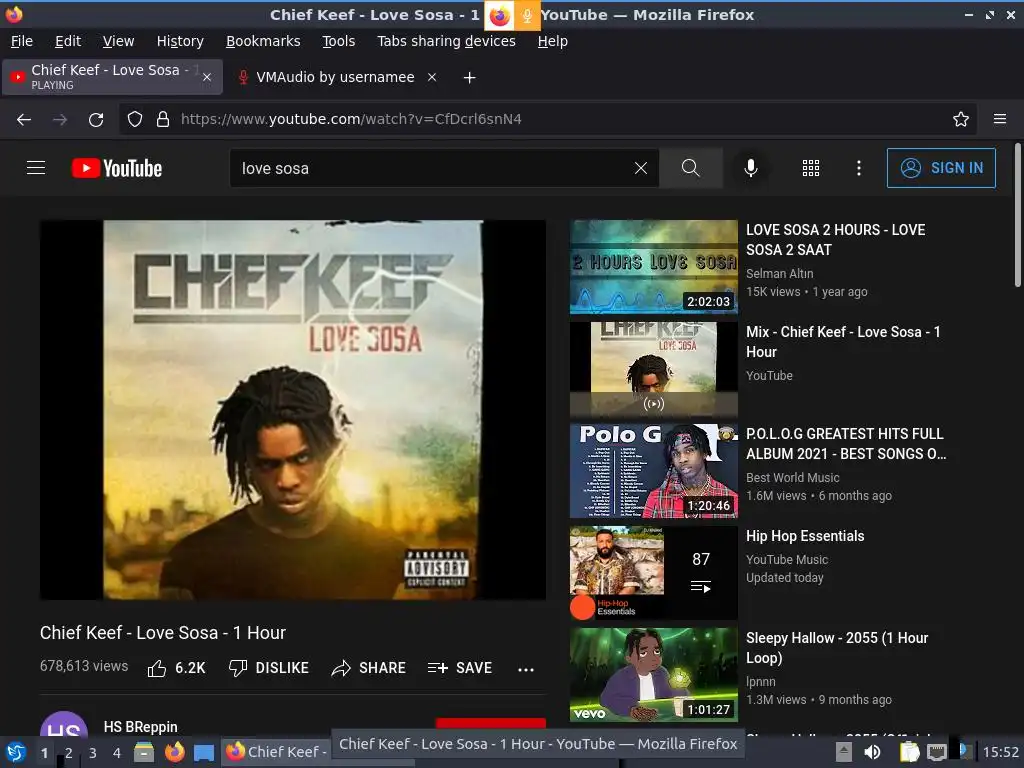Open Best World Music channel

point(792,477)
